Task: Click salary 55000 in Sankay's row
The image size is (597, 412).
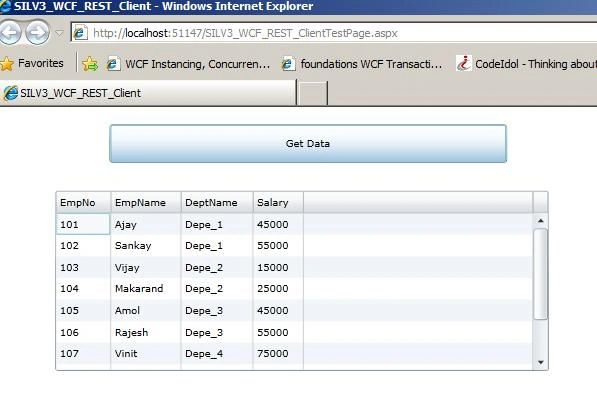Action: tap(278, 246)
